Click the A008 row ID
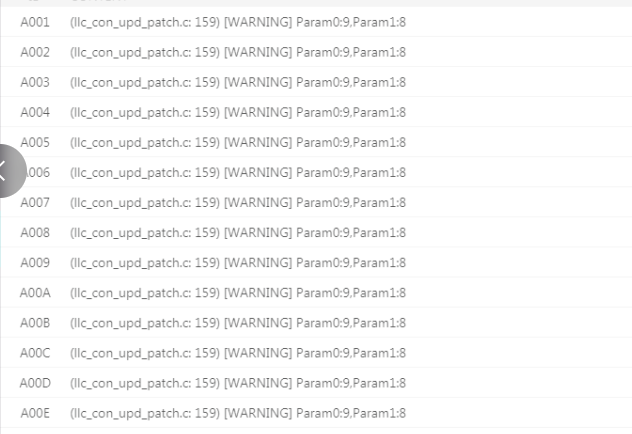Viewport: 632px width, 434px height. 35,233
